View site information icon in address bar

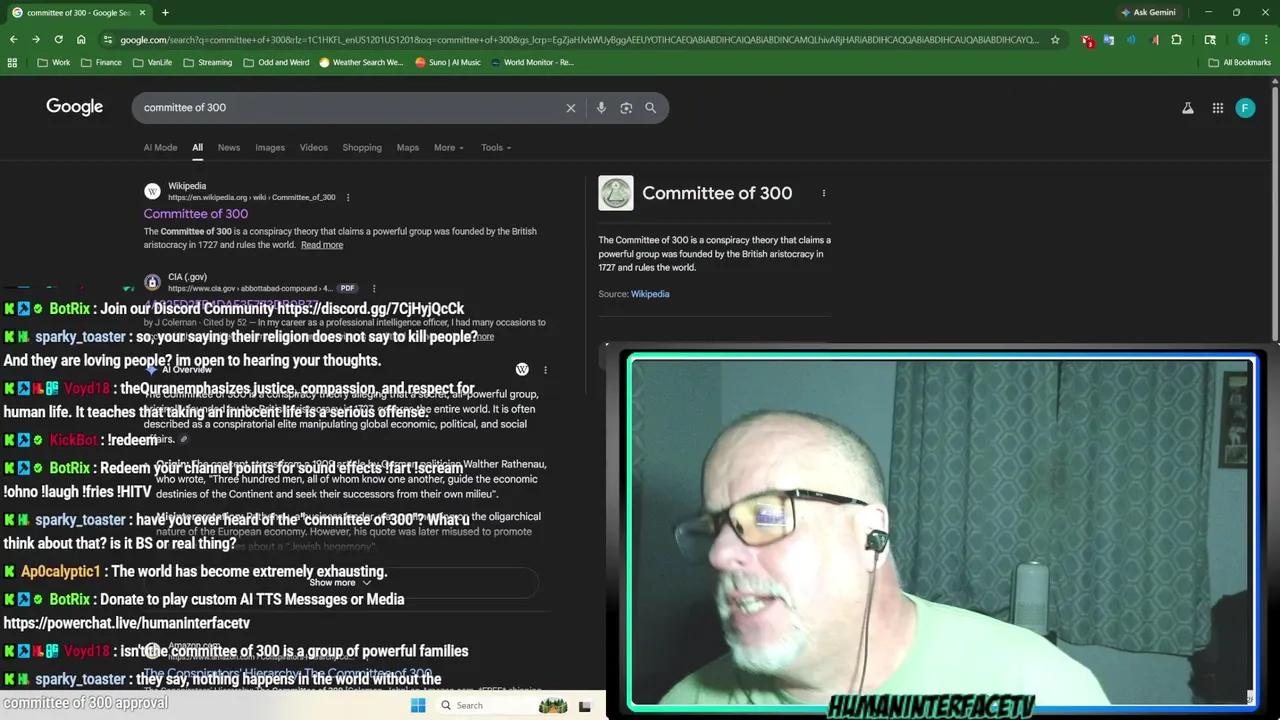(108, 40)
